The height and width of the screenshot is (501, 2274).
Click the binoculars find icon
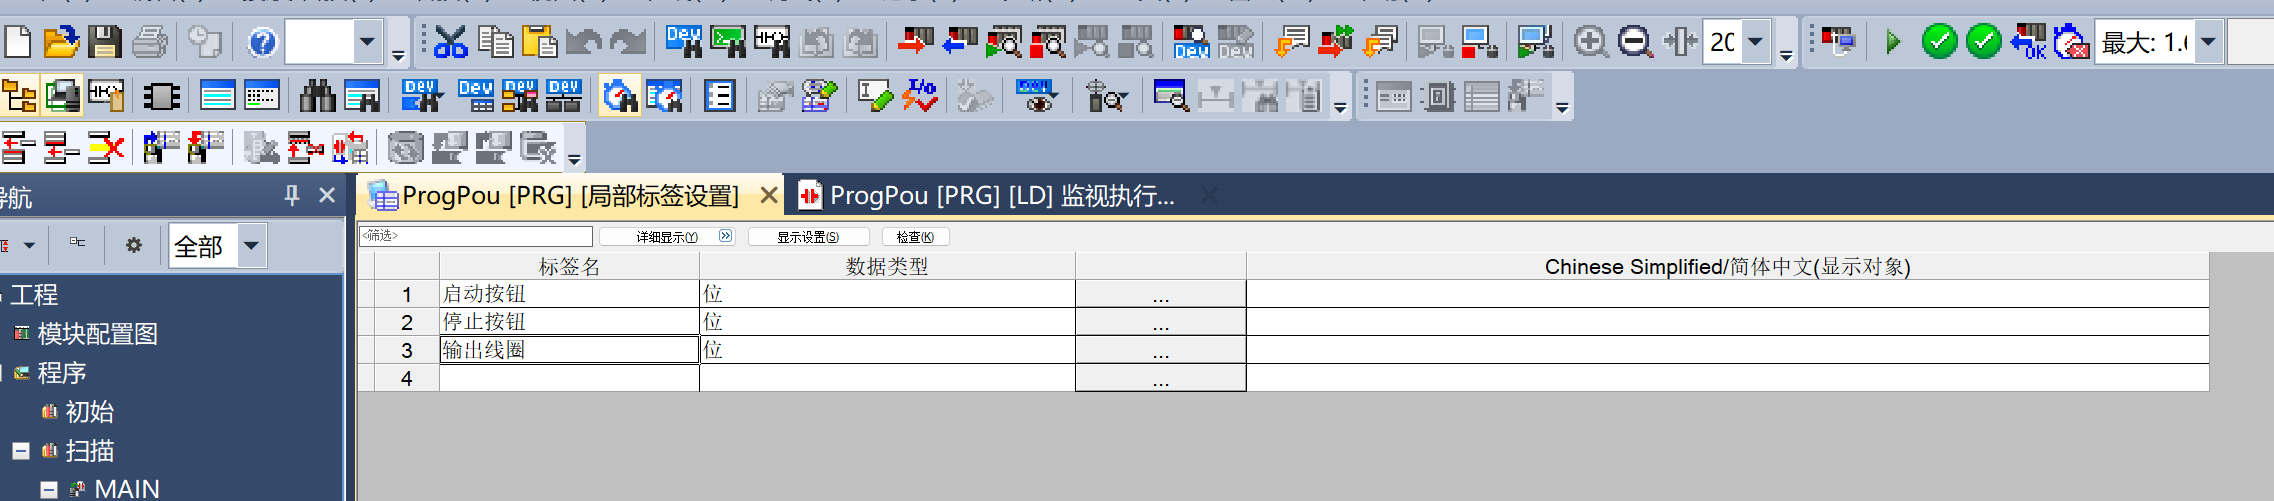pyautogui.click(x=317, y=96)
